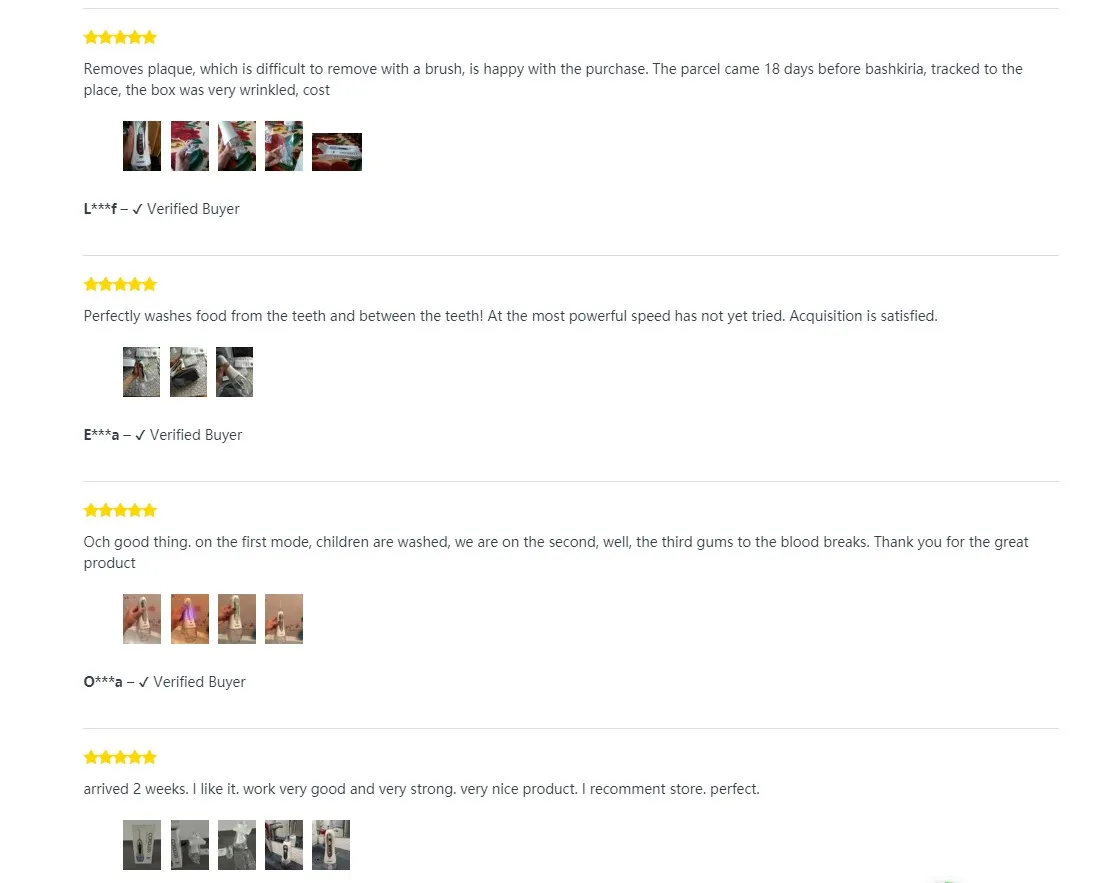Screen dimensions: 1118x883
Task: Click reviewer name L***f
Action: tap(100, 209)
